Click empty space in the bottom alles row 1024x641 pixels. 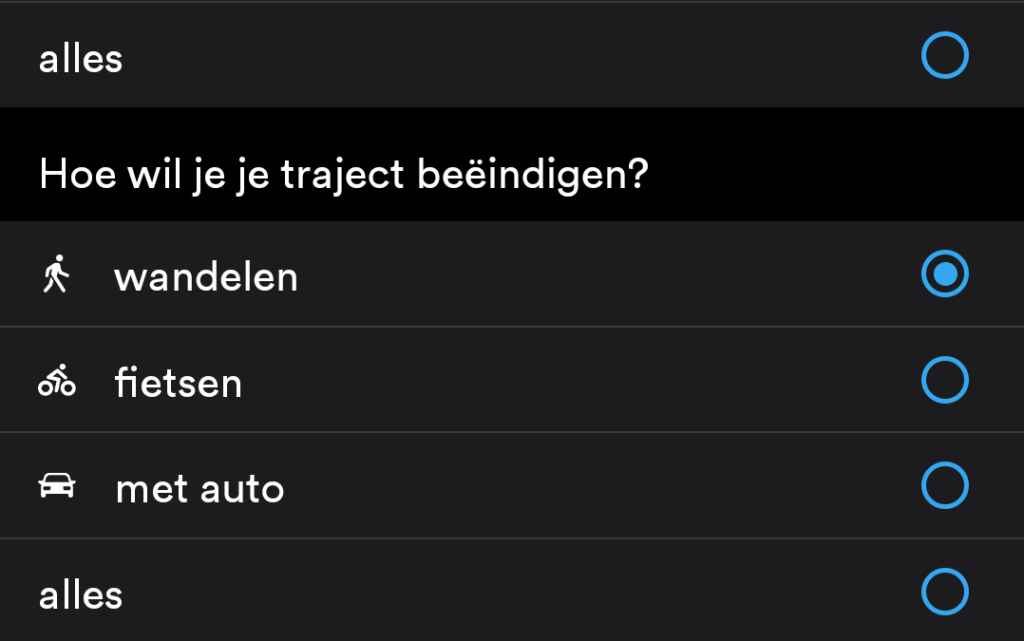click(522, 591)
